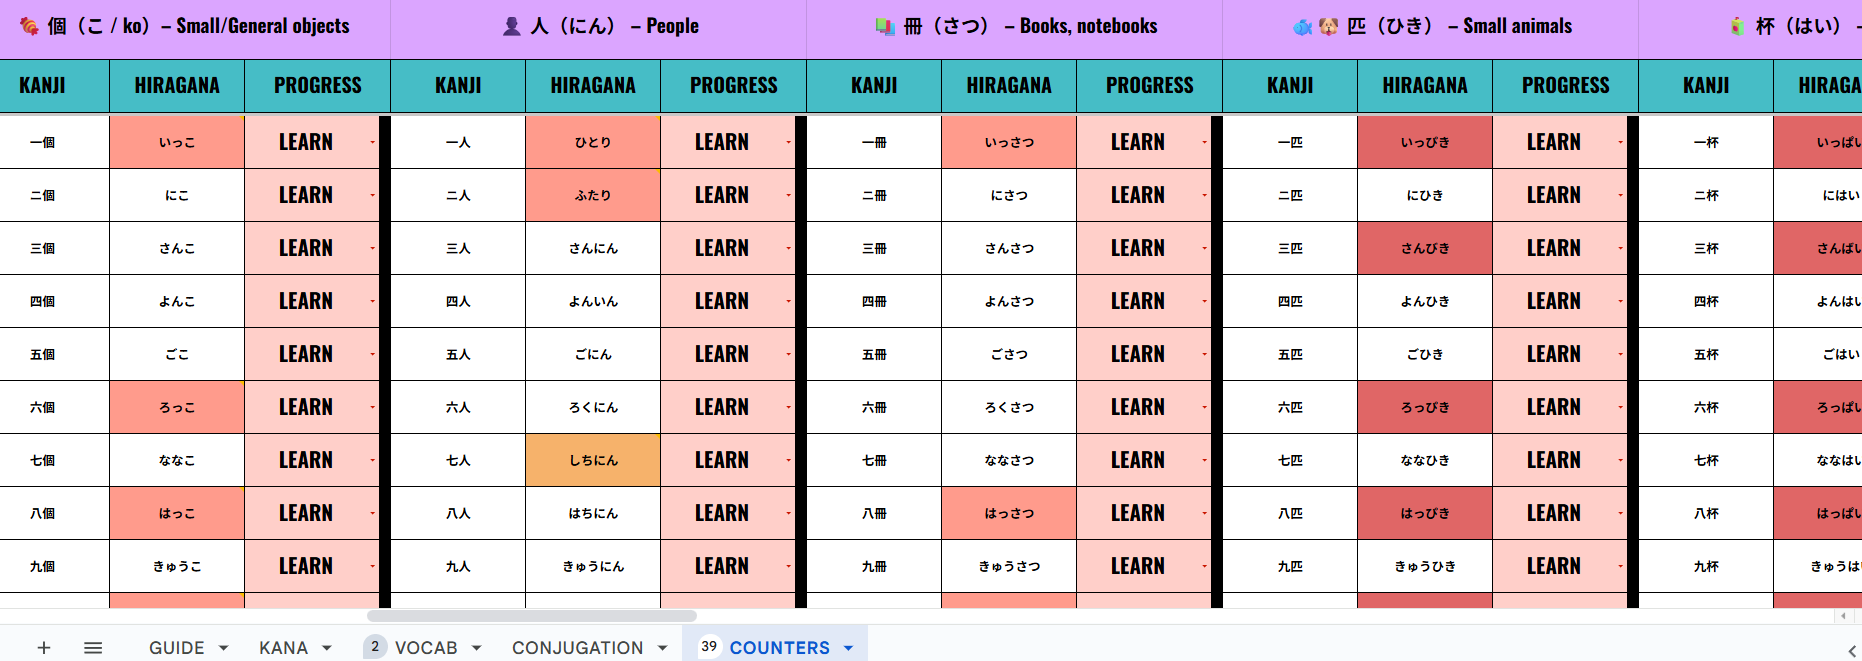Click the comment count badge on VOCAB tab

pos(375,647)
